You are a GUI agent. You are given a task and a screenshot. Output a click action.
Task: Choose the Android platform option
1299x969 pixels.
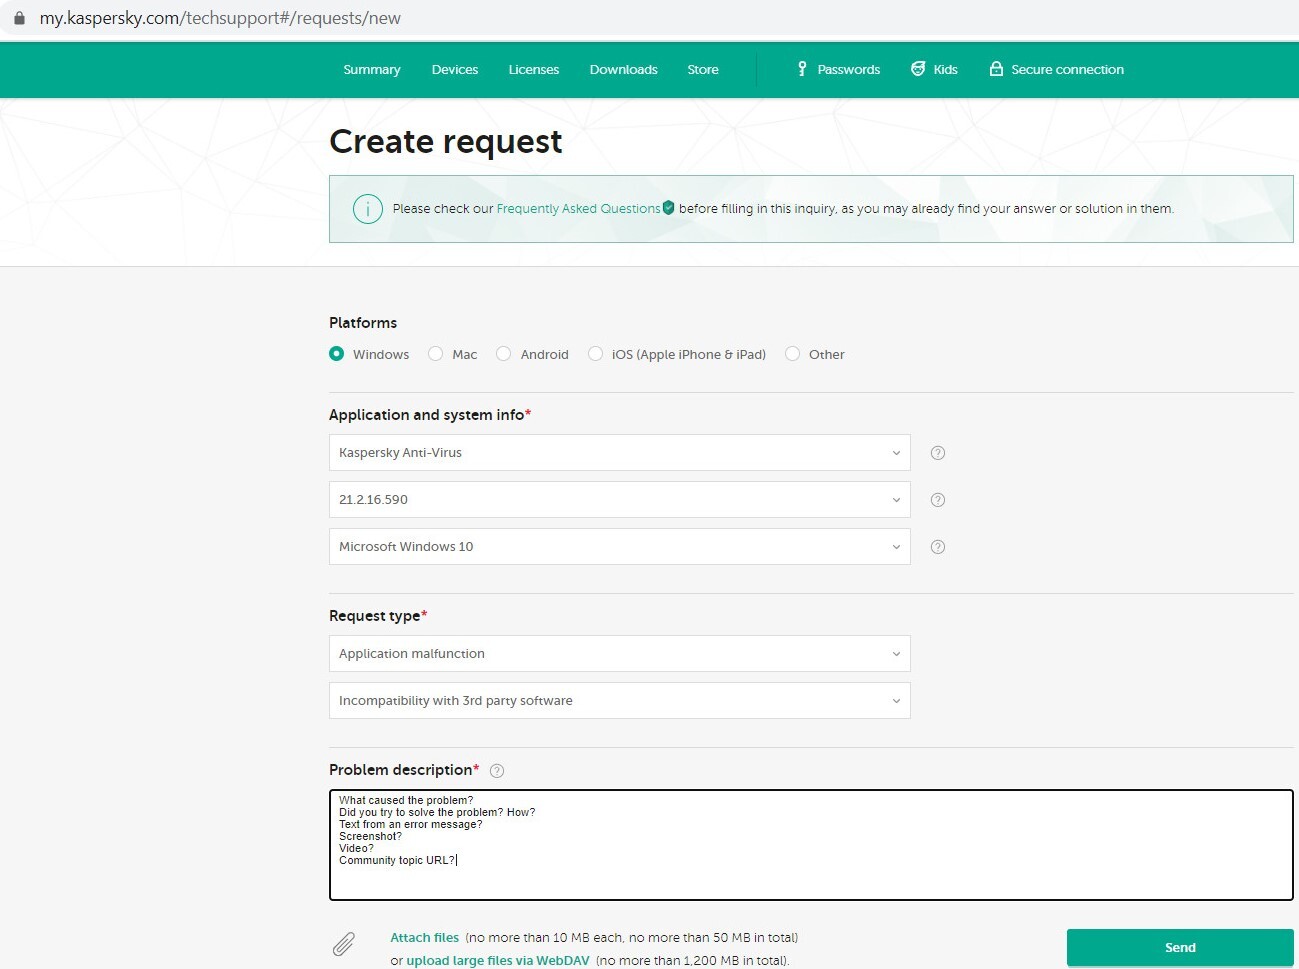504,354
